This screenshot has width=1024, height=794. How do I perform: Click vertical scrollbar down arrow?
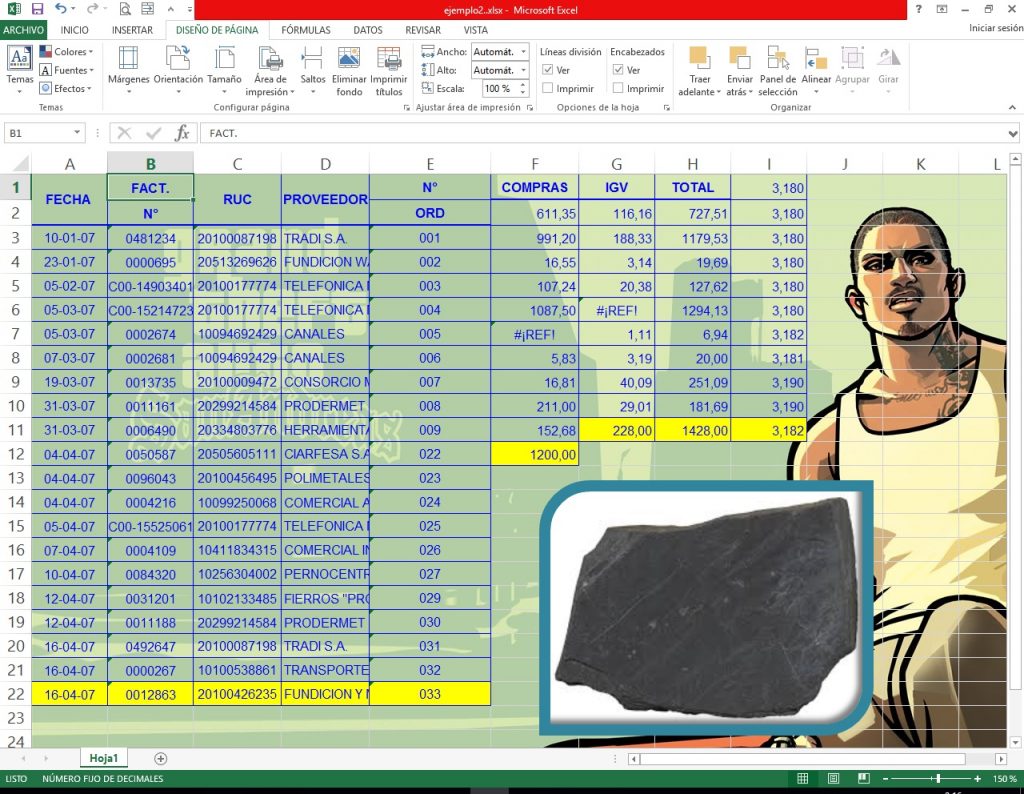[1016, 742]
